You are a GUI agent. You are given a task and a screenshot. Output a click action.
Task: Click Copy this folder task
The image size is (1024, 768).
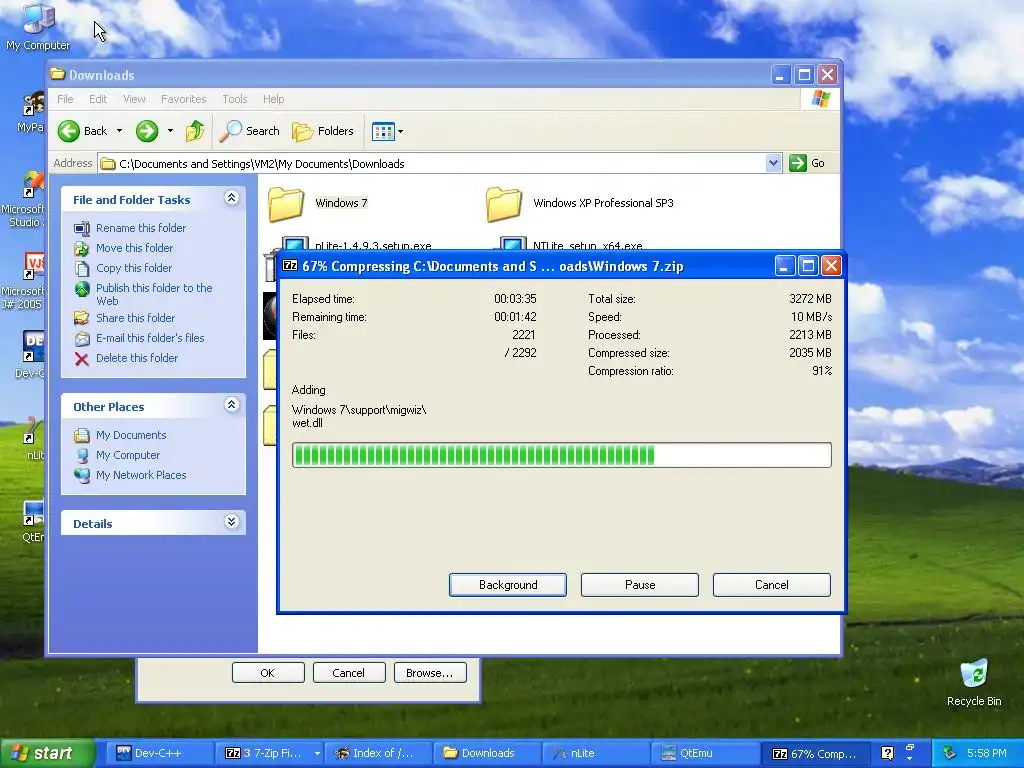click(134, 268)
